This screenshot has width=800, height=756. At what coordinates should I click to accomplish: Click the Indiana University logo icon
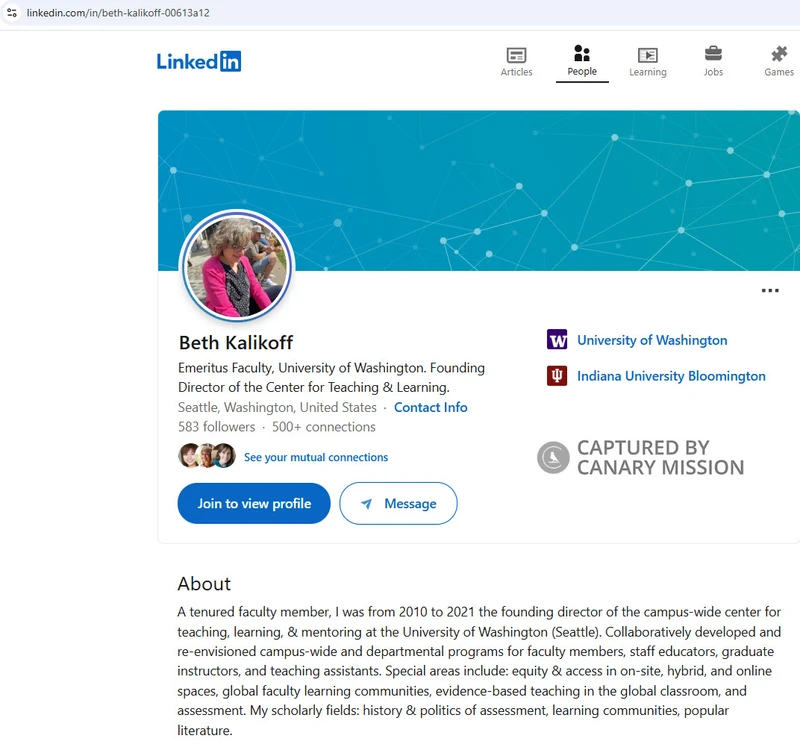(557, 376)
